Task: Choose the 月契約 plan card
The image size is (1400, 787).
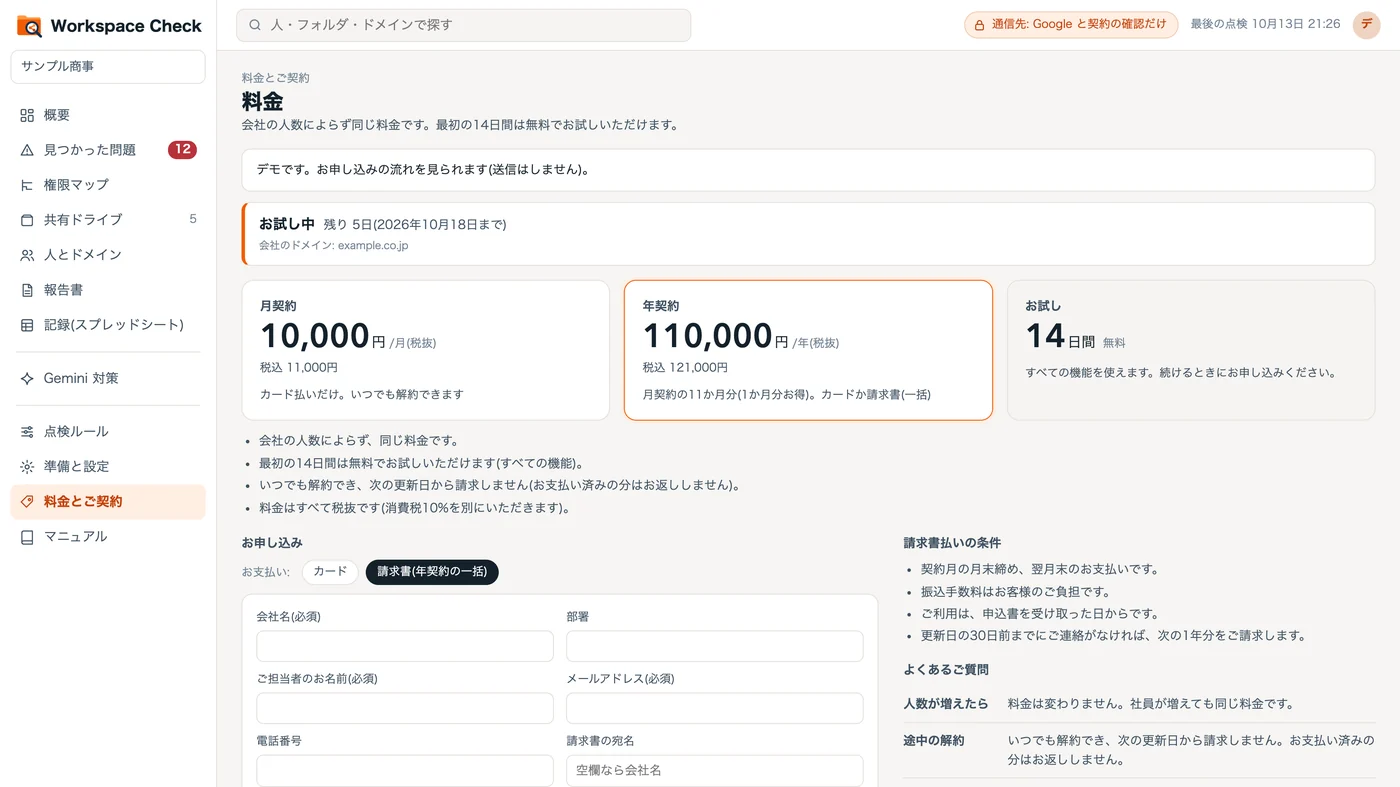Action: click(426, 350)
